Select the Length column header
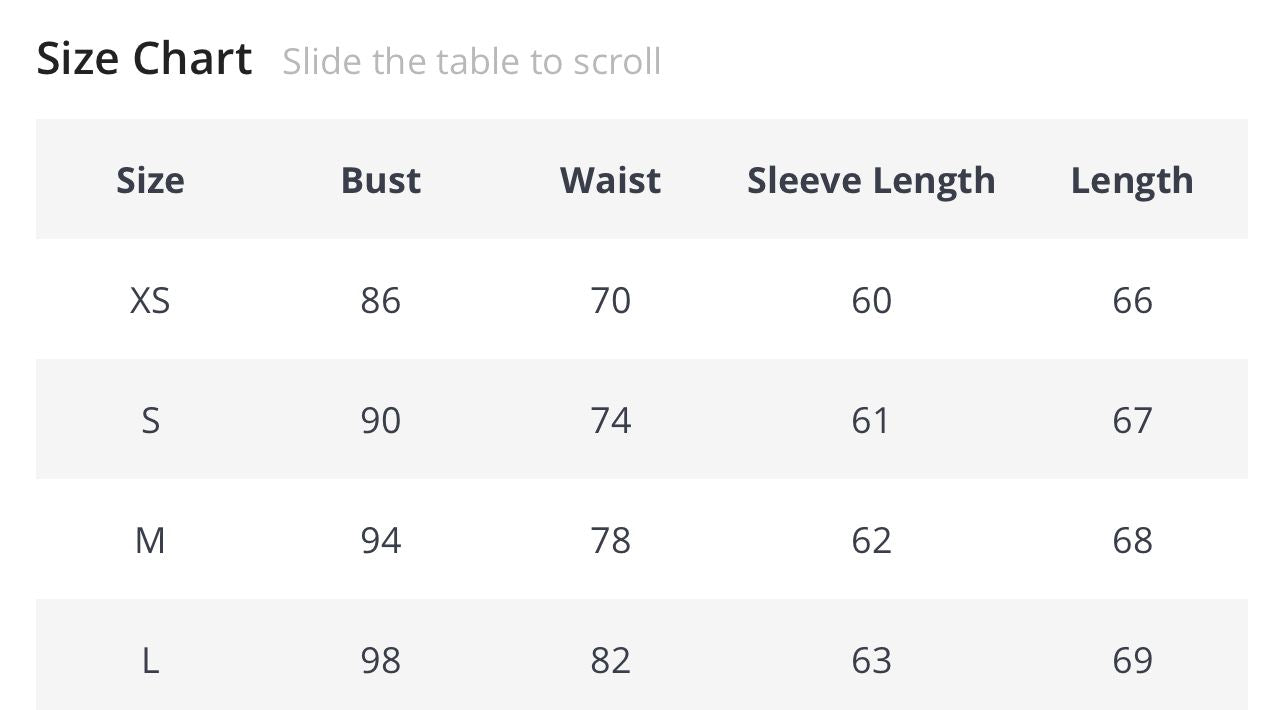1284x710 pixels. click(1132, 181)
